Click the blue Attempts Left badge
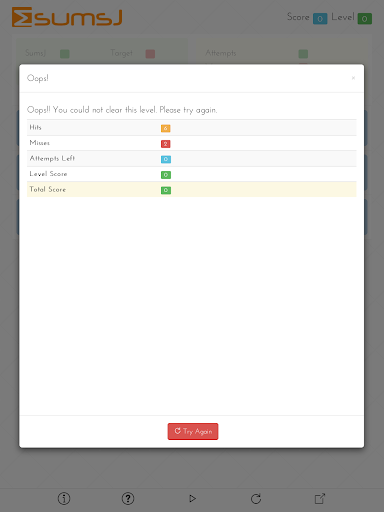The height and width of the screenshot is (512, 384). coord(166,159)
